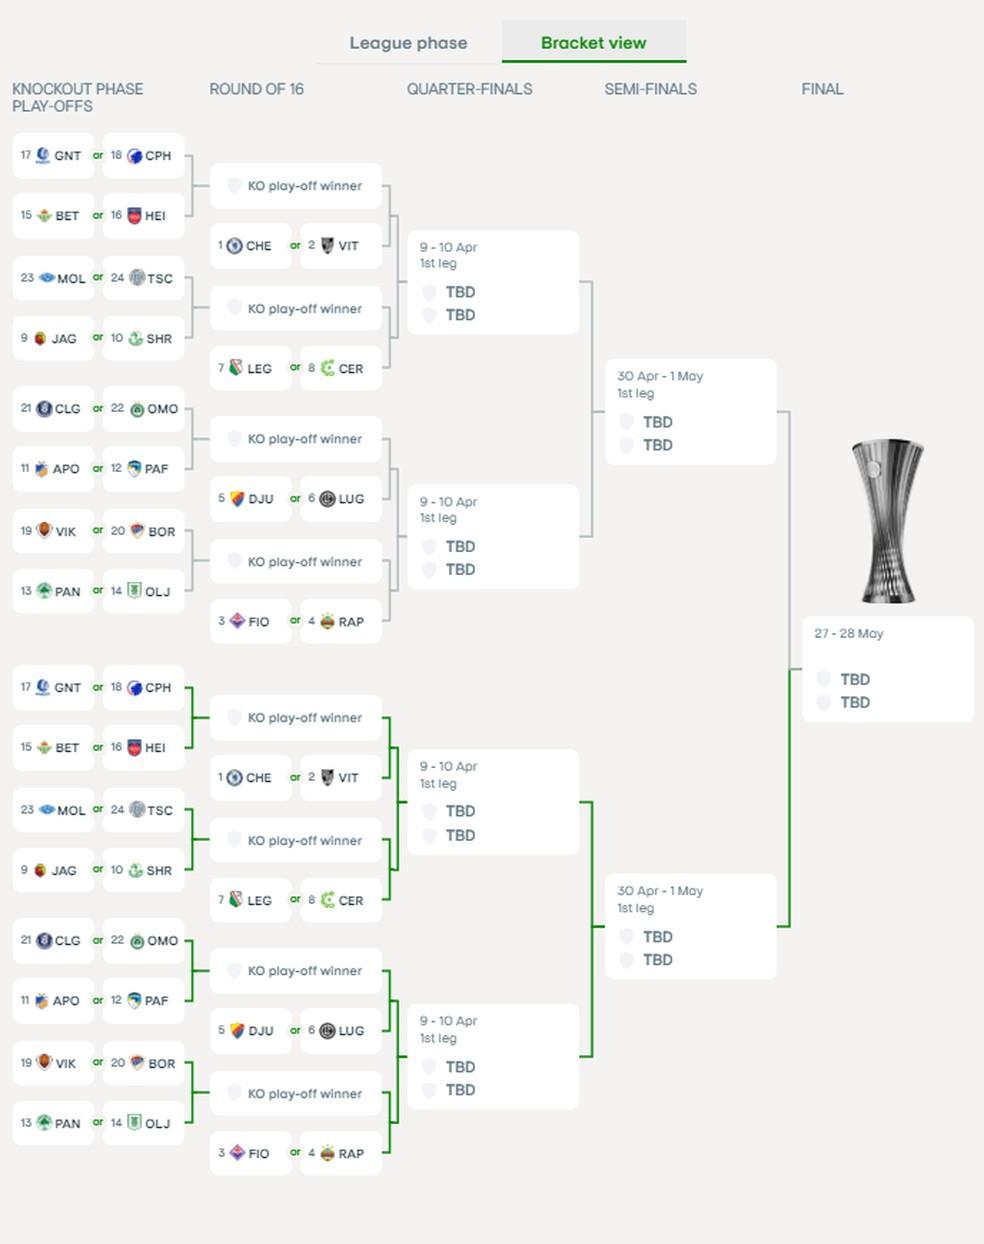Select the Legia Warsaw (LEG) crest
984x1244 pixels.
tap(237, 367)
